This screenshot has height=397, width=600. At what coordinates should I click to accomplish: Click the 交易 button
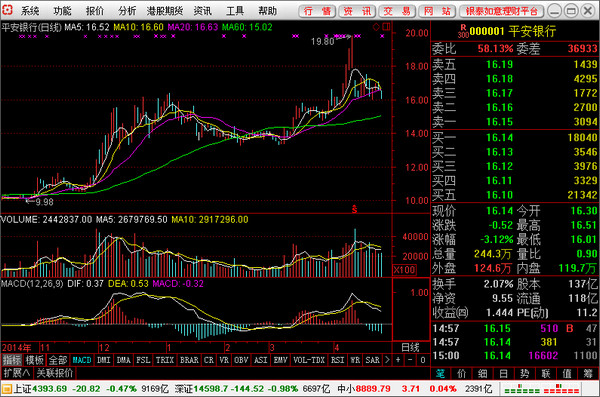tap(398, 11)
